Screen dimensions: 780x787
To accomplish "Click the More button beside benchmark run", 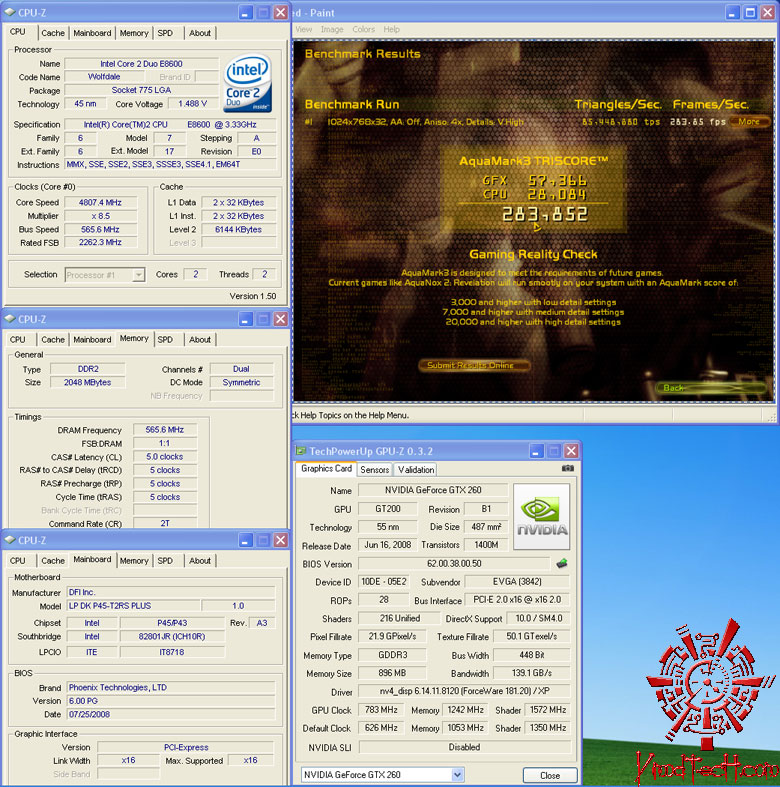I will [x=749, y=121].
